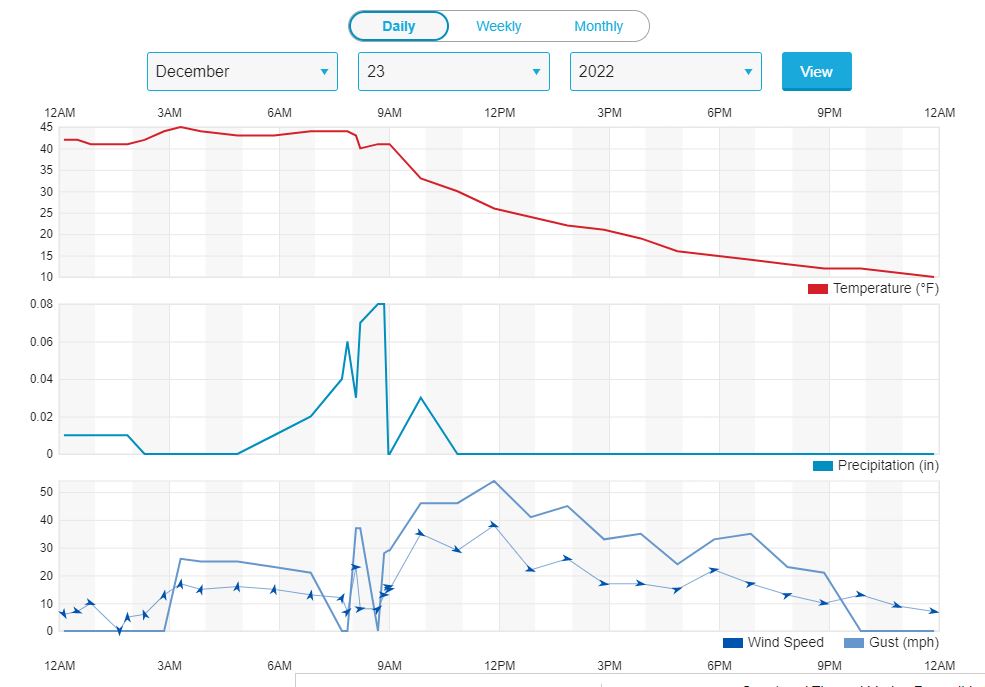Click the 3AM label on bottom axis
Screen dimensions: 985x687
169,666
